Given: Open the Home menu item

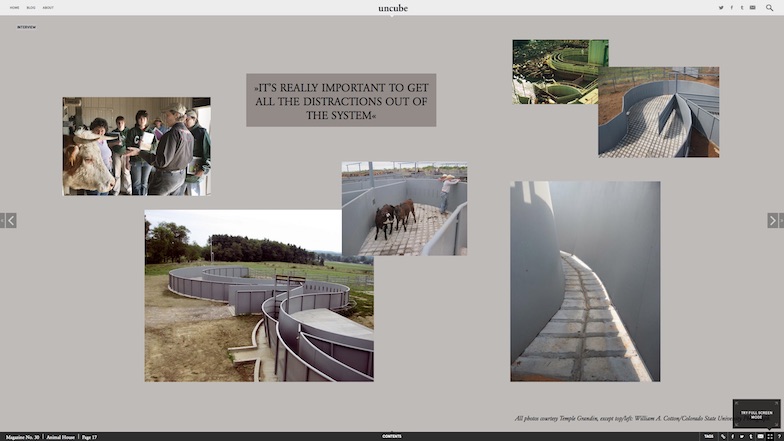Looking at the screenshot, I should pos(14,7).
